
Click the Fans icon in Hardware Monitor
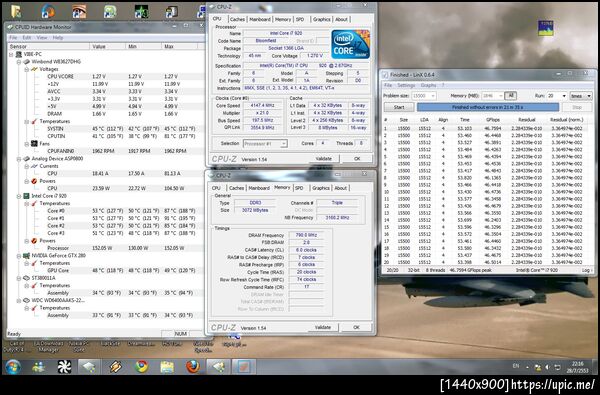34,144
